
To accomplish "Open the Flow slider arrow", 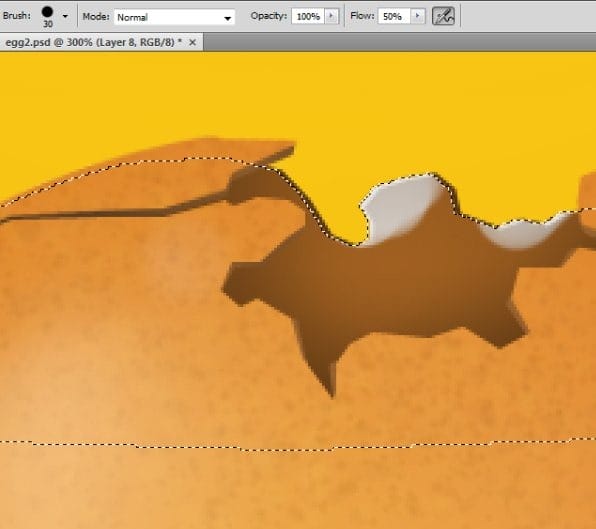I will (x=418, y=16).
